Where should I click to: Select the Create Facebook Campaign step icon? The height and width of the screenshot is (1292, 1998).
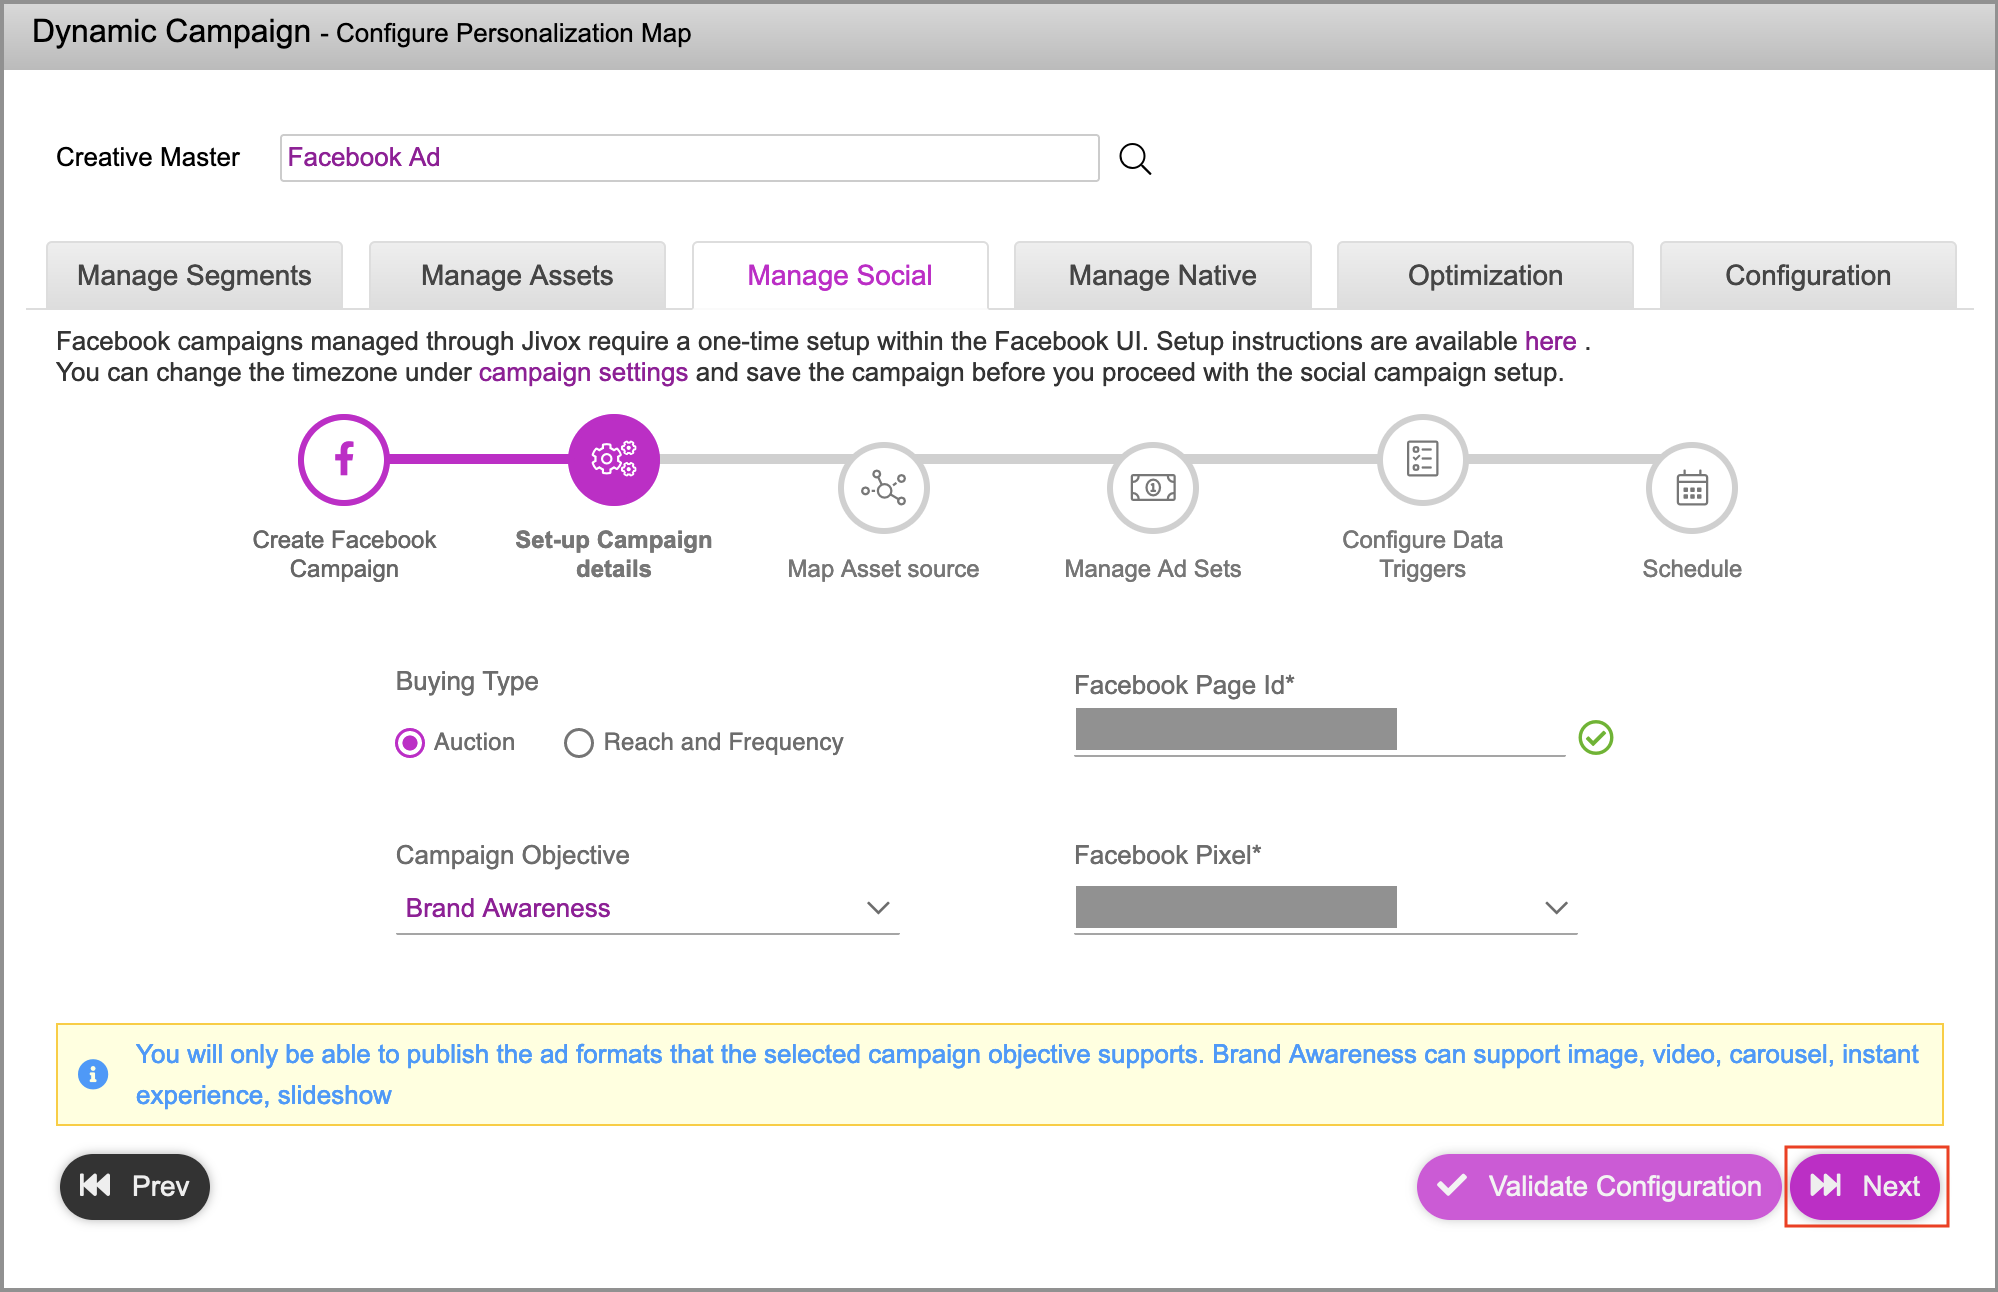(x=344, y=459)
